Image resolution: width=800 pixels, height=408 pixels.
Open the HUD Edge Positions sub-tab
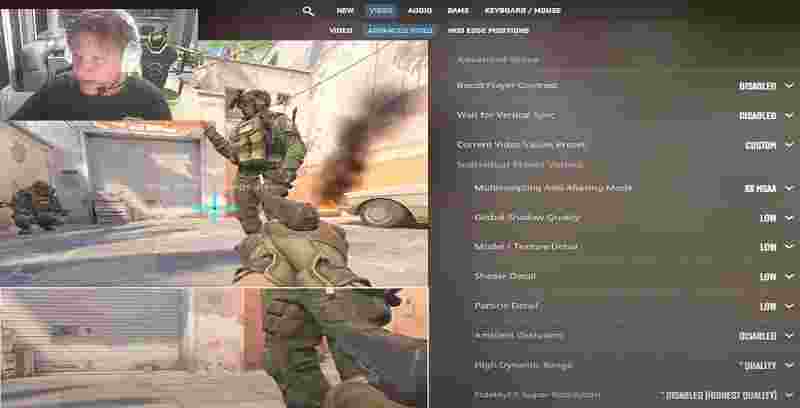coord(488,30)
